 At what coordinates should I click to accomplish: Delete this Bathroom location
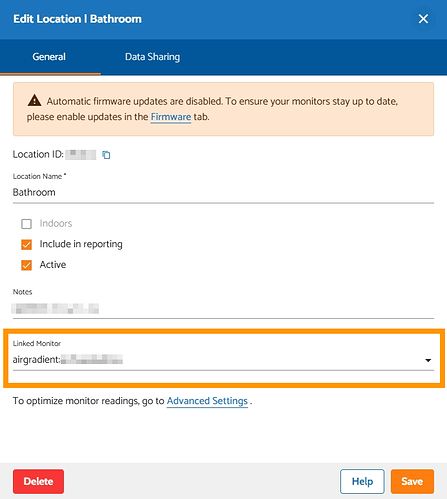pyautogui.click(x=38, y=481)
